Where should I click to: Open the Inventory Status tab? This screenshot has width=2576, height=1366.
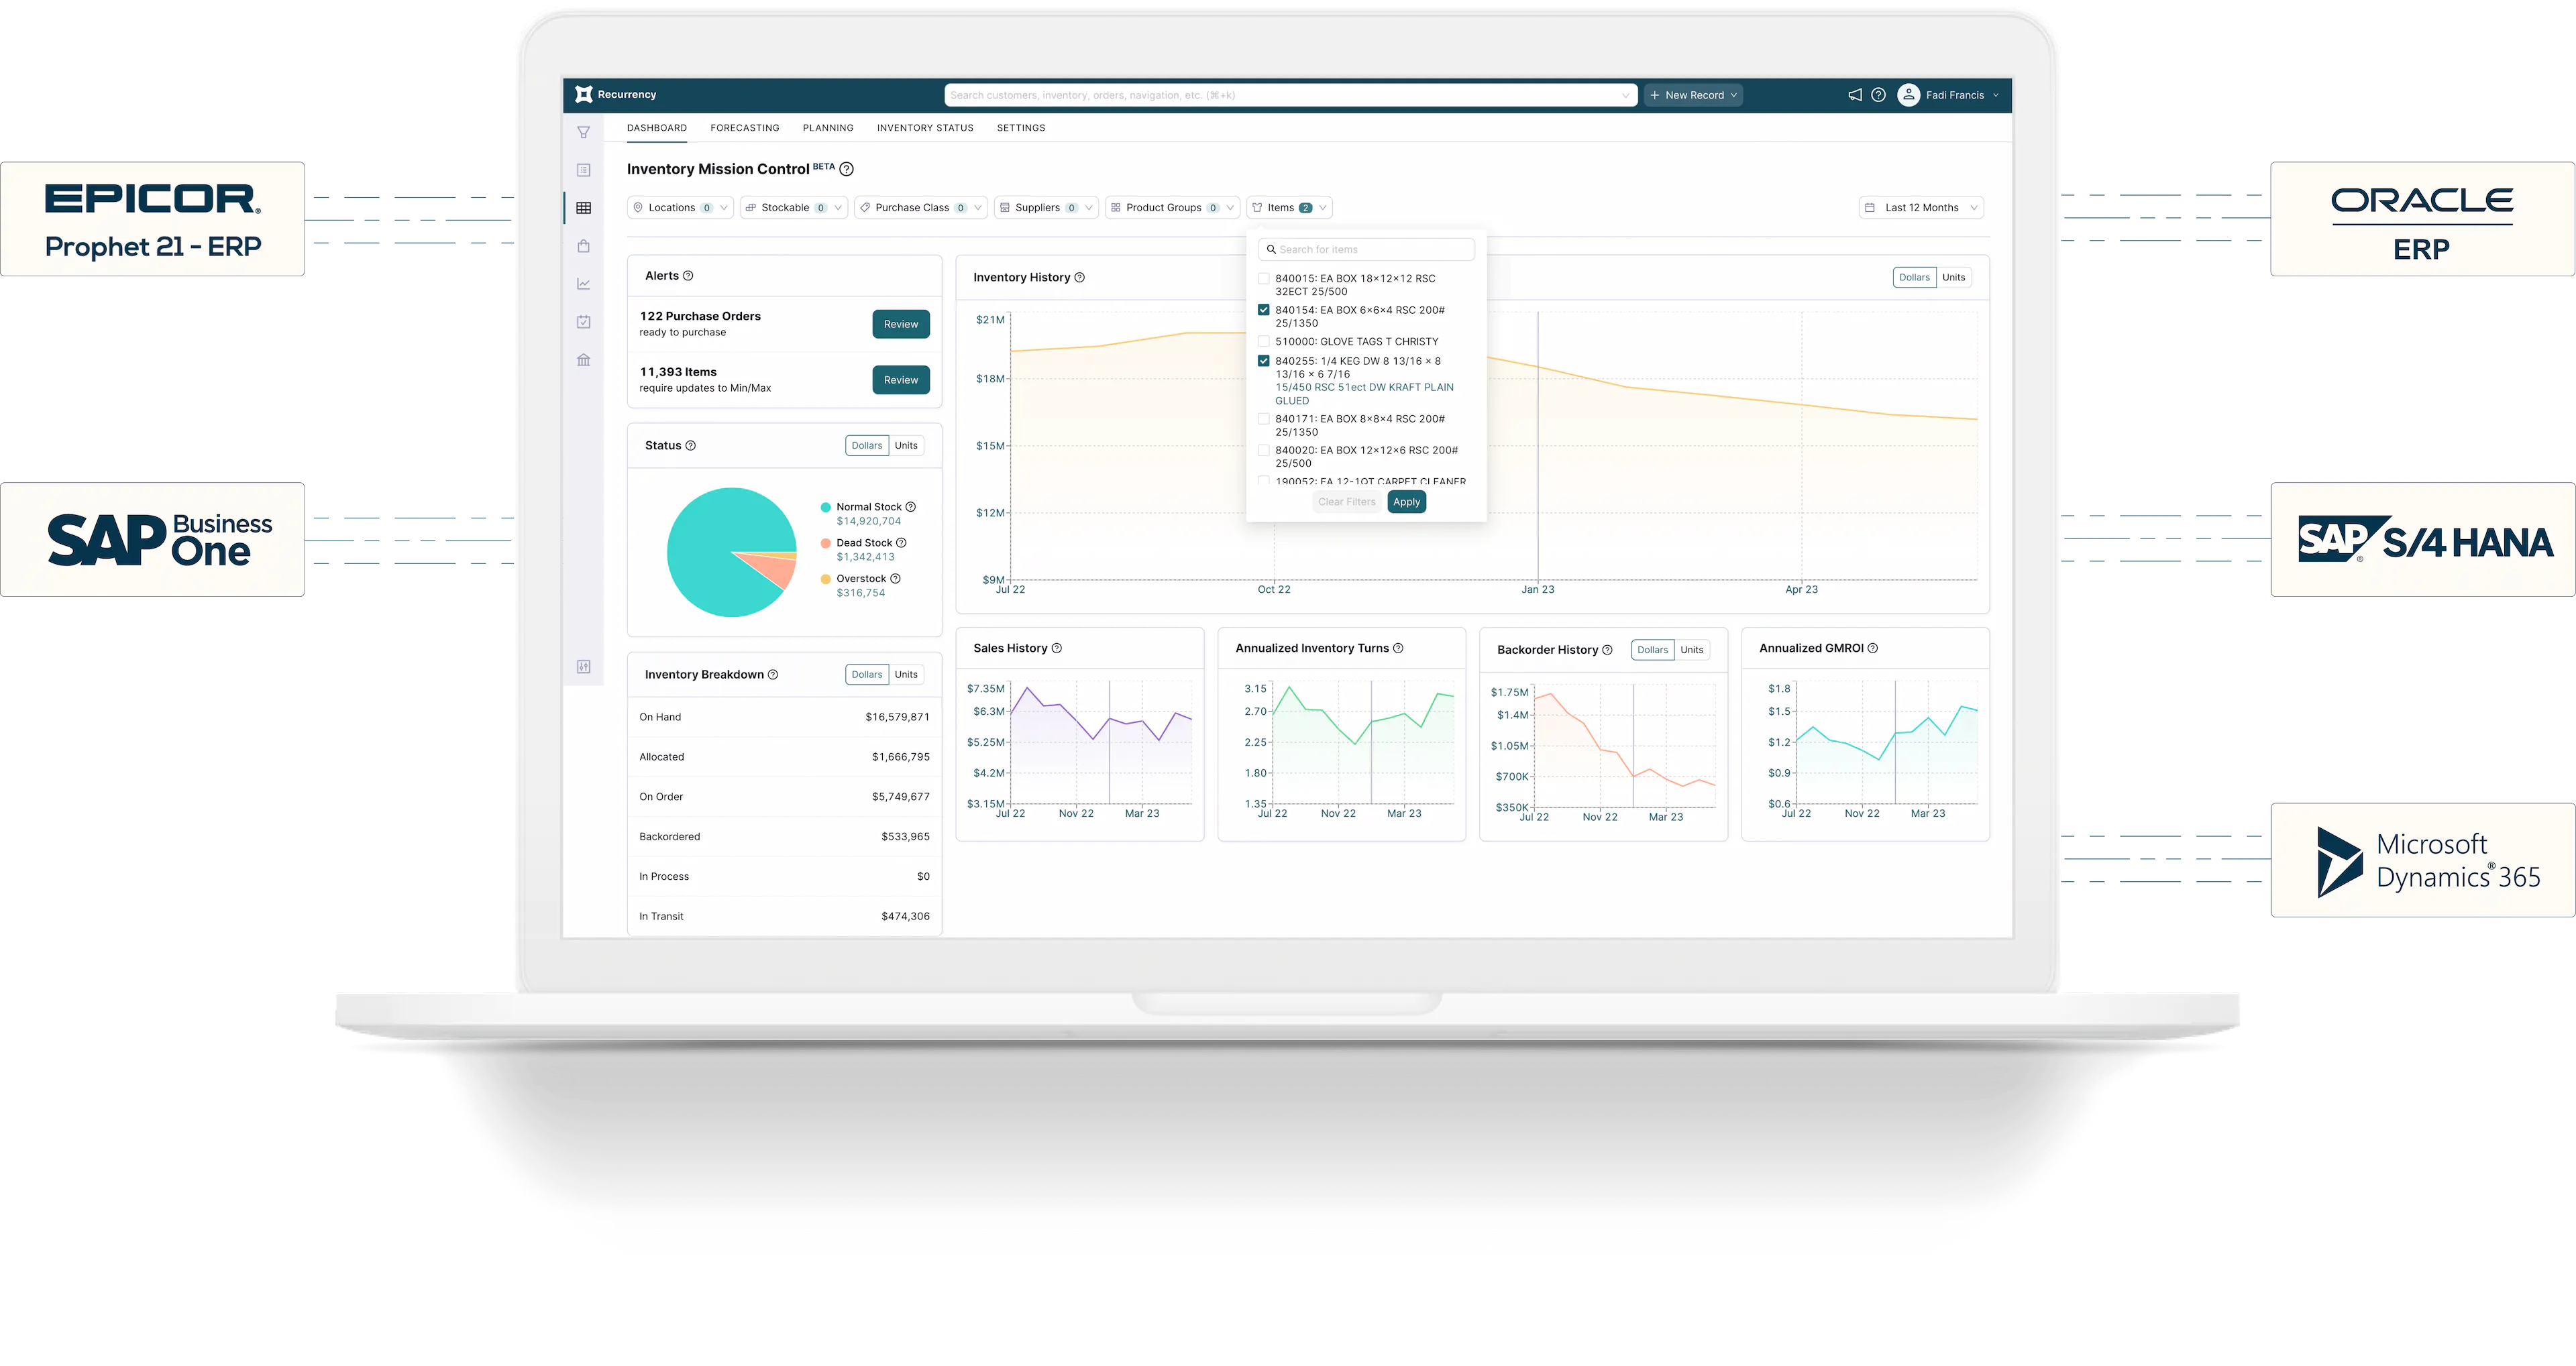click(x=924, y=128)
